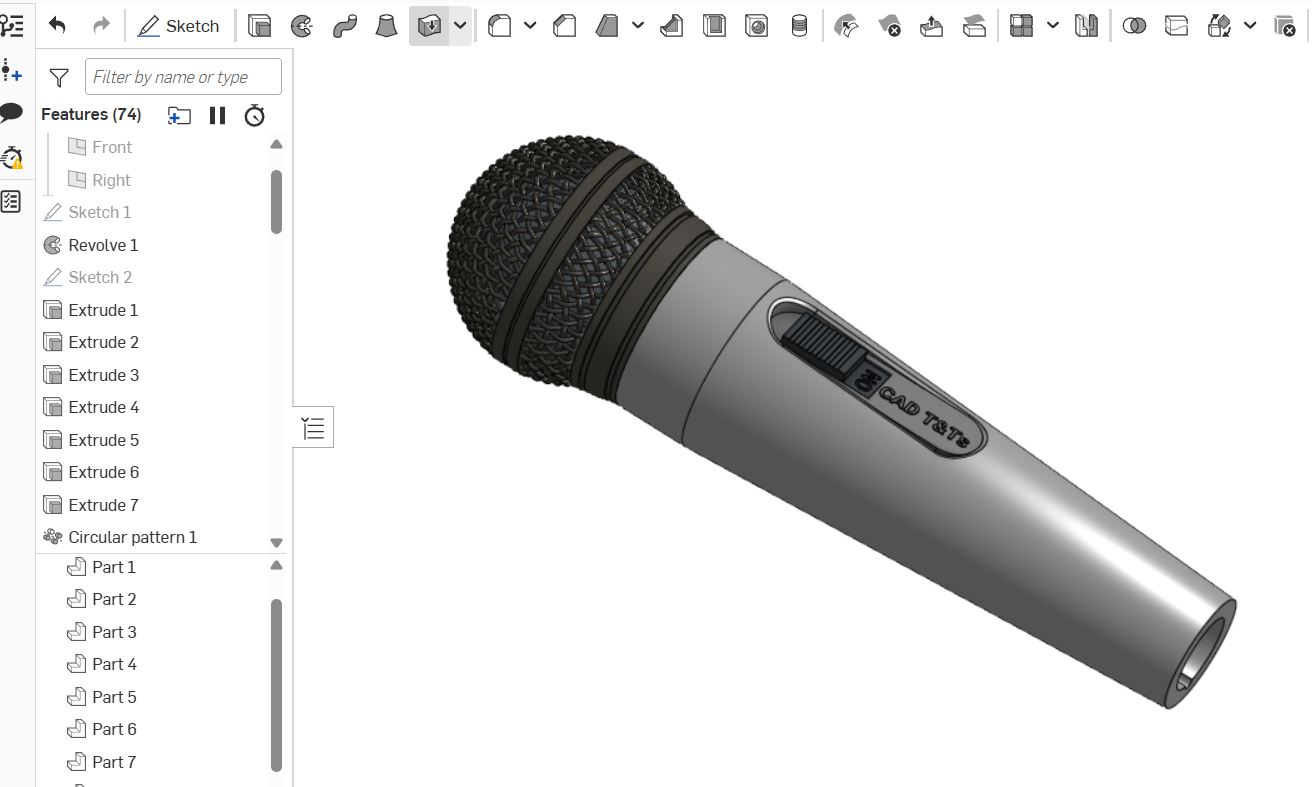Suspend feature regeneration with the pause icon

click(x=217, y=115)
